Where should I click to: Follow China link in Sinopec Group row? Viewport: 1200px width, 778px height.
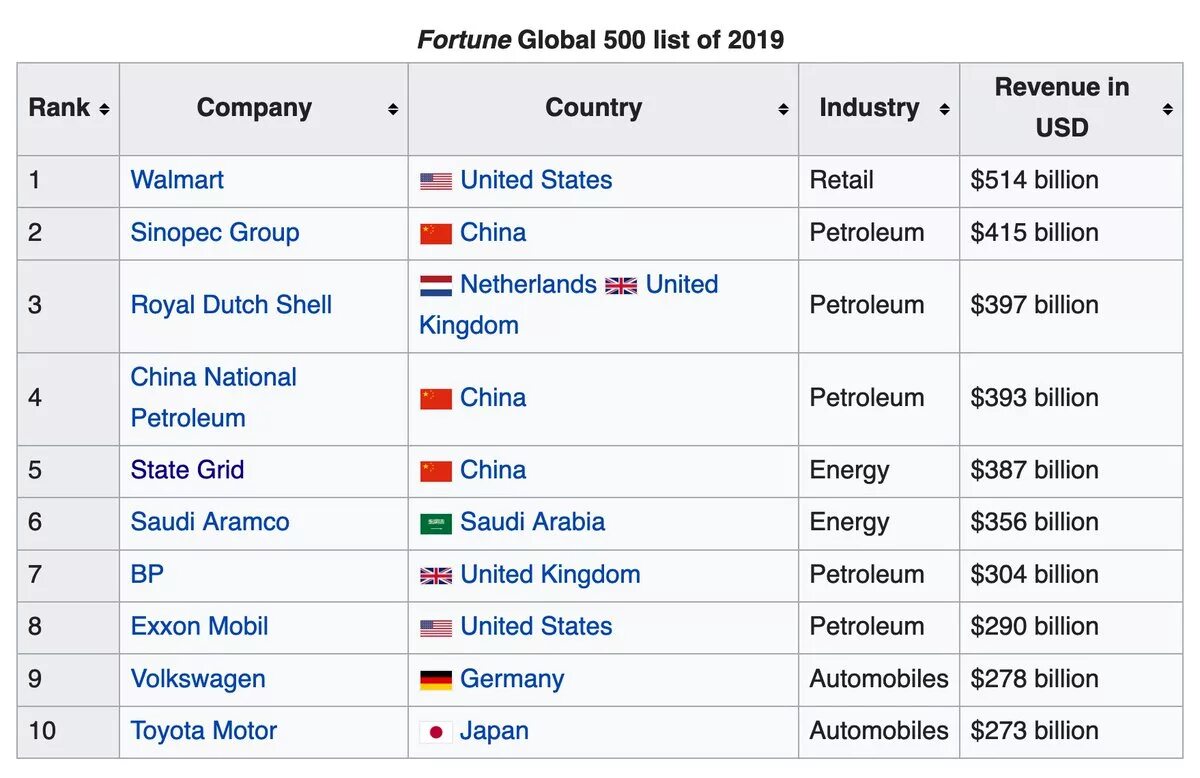click(x=493, y=232)
